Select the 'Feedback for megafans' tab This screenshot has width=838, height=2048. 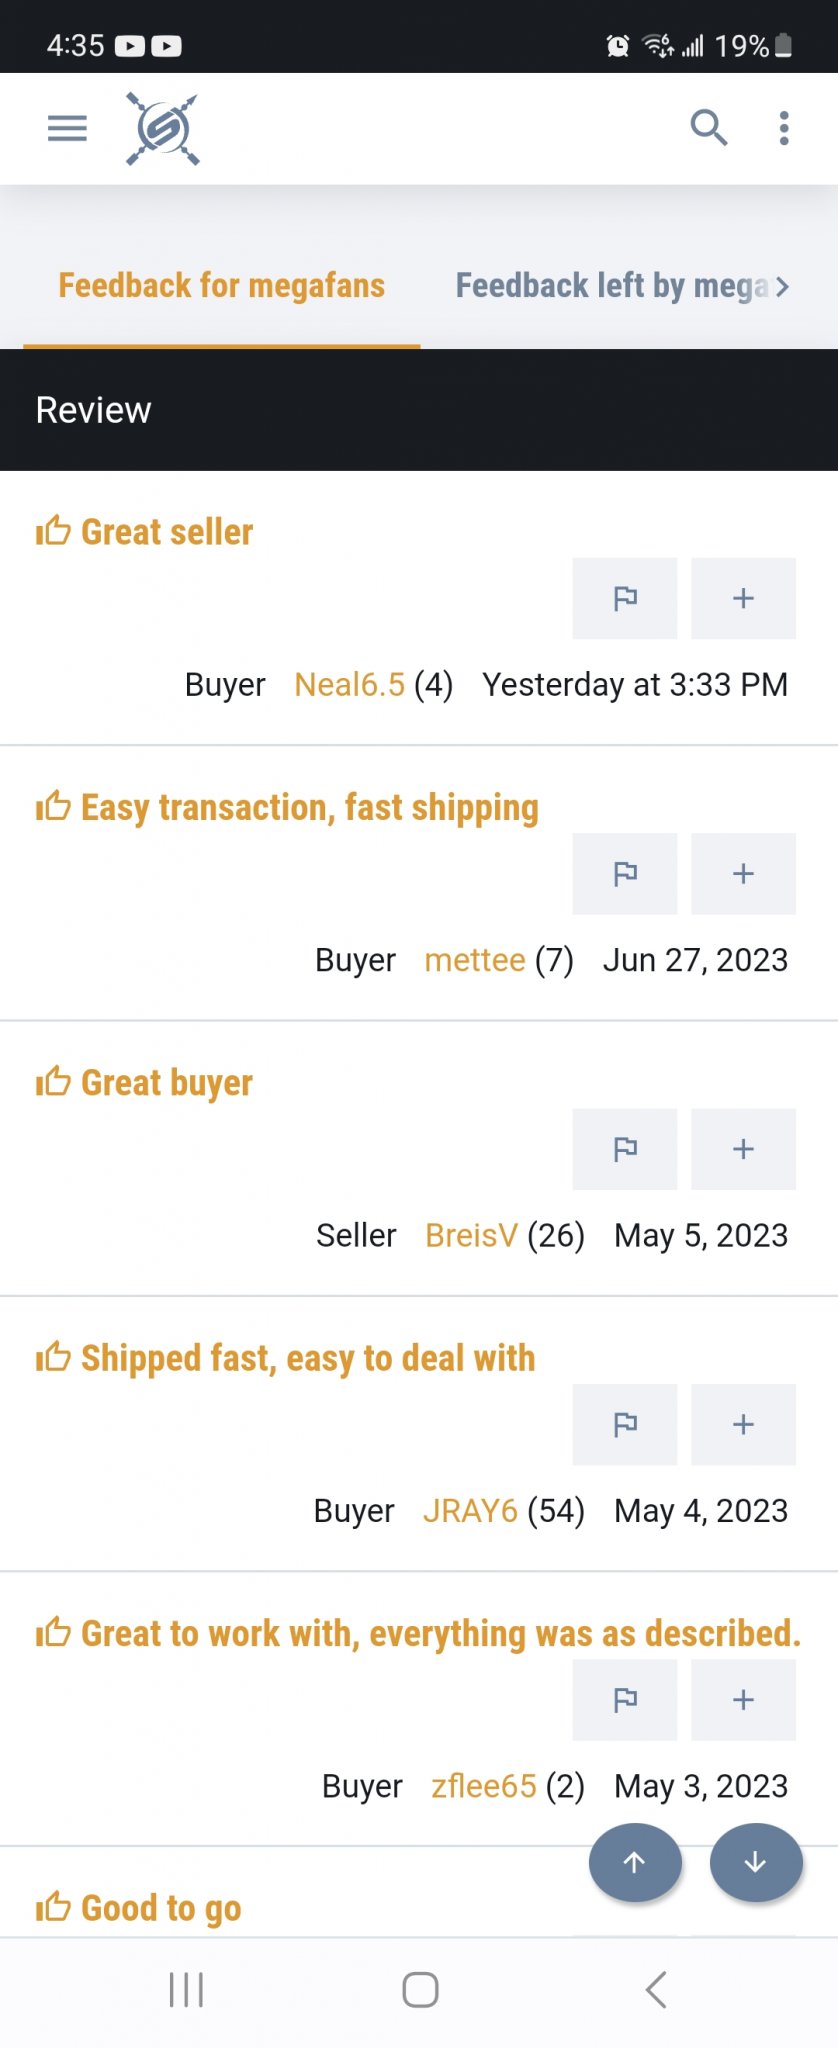[x=221, y=286]
